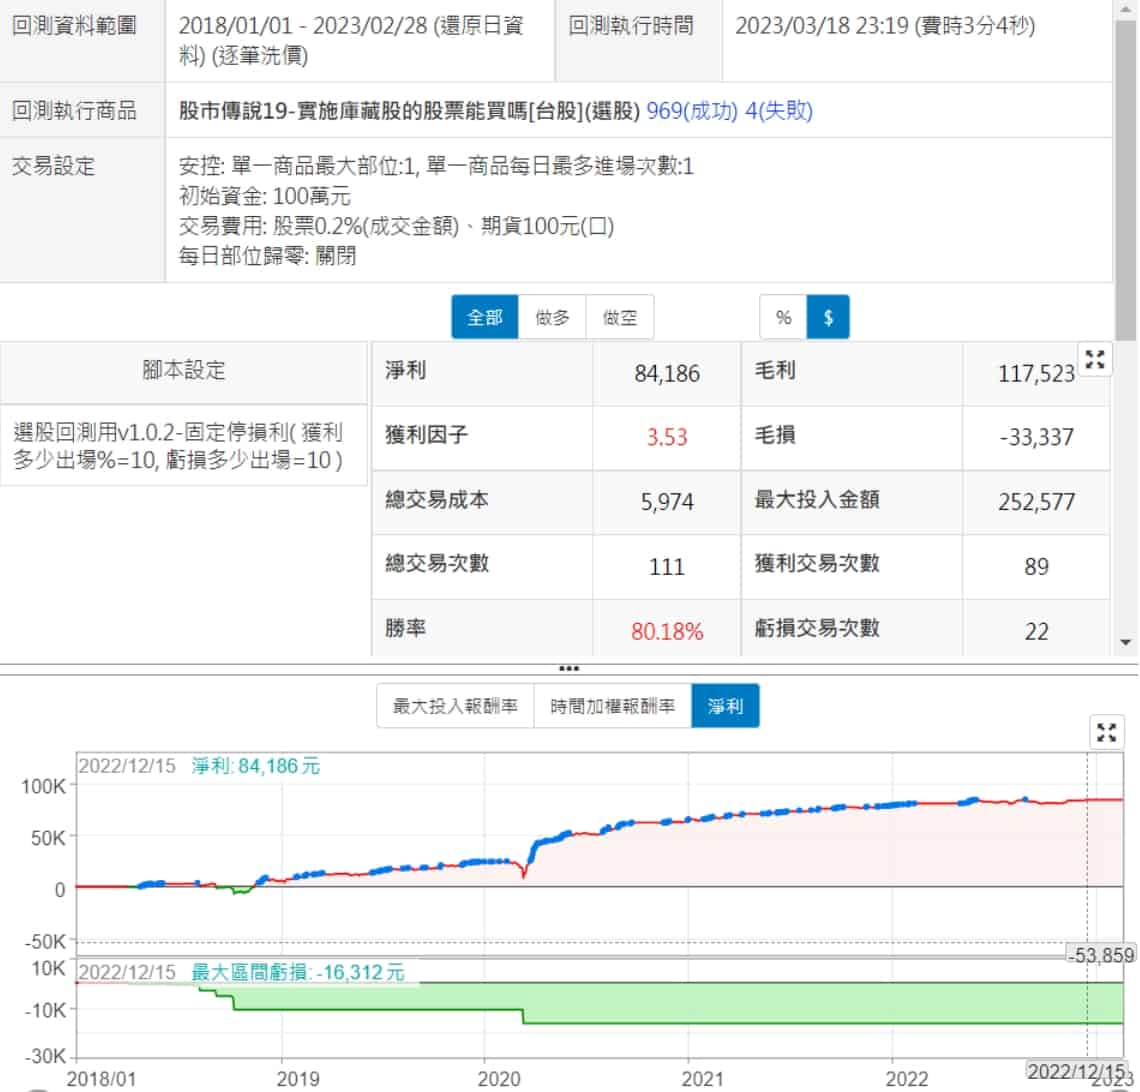
Task: Switch the filter to 做多 trades
Action: pos(552,318)
